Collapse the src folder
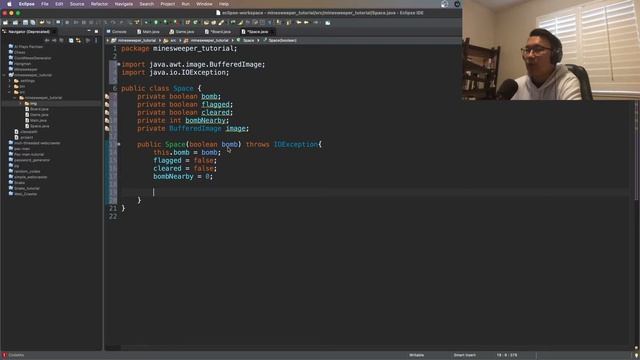This screenshot has width=640, height=360. [x=10, y=92]
